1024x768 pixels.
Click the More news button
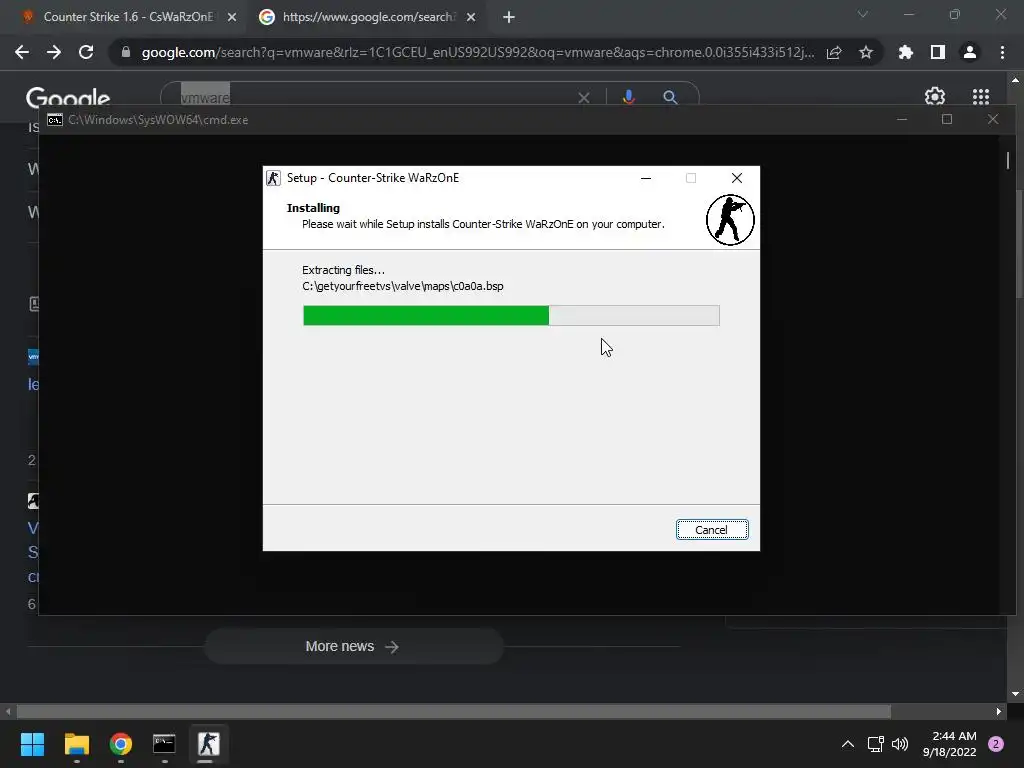click(354, 647)
